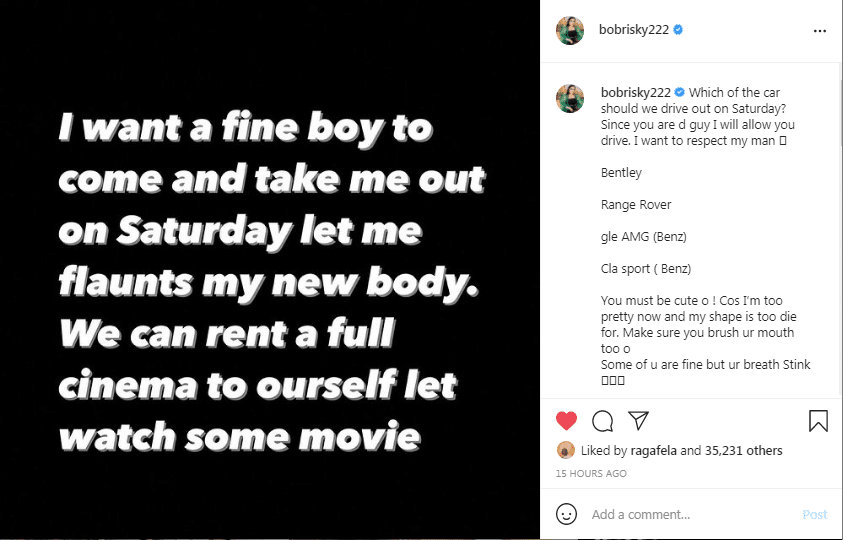Click the "Range Rover" line in the caption
Viewport: 843px width, 540px height.
636,205
